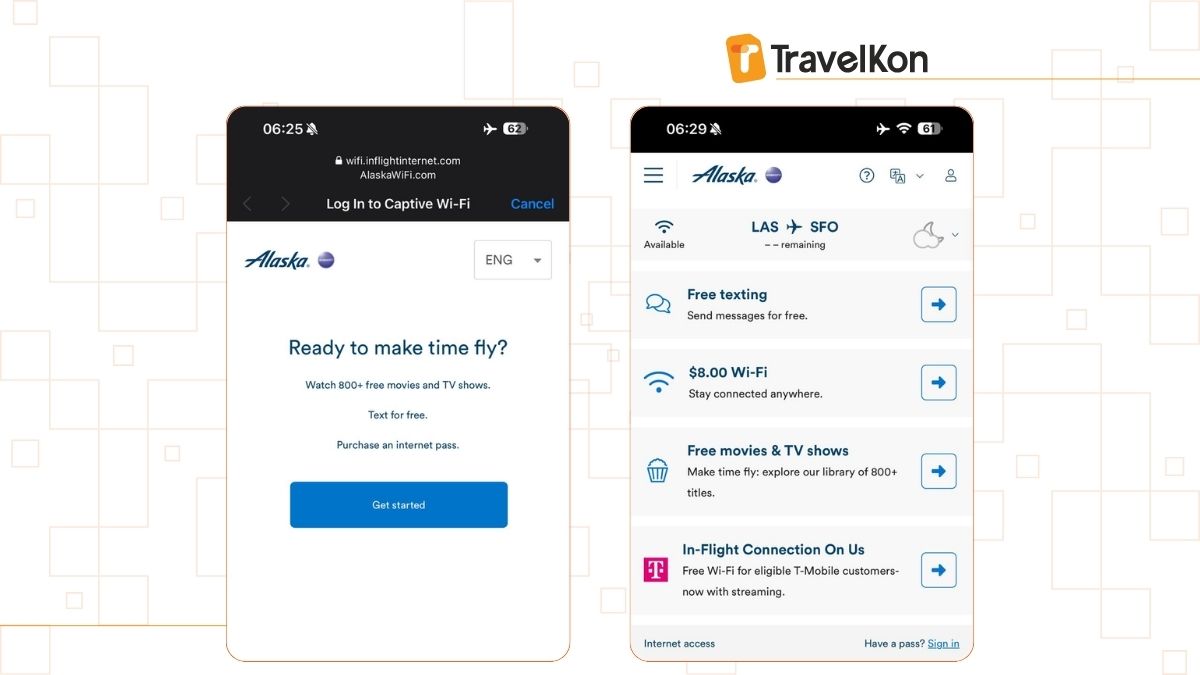
Task: Expand the weather moon cloud chevron
Action: 955,235
